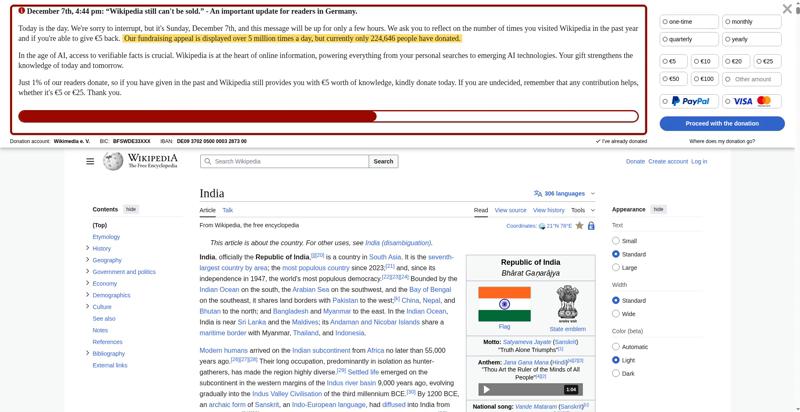Viewport: 800px width, 412px height.
Task: Click the coordinates globe icon
Action: (542, 226)
